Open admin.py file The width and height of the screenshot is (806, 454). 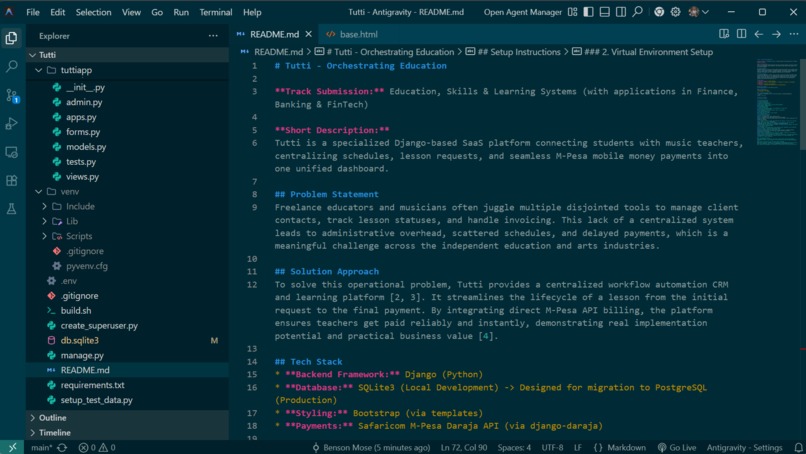coord(127,102)
